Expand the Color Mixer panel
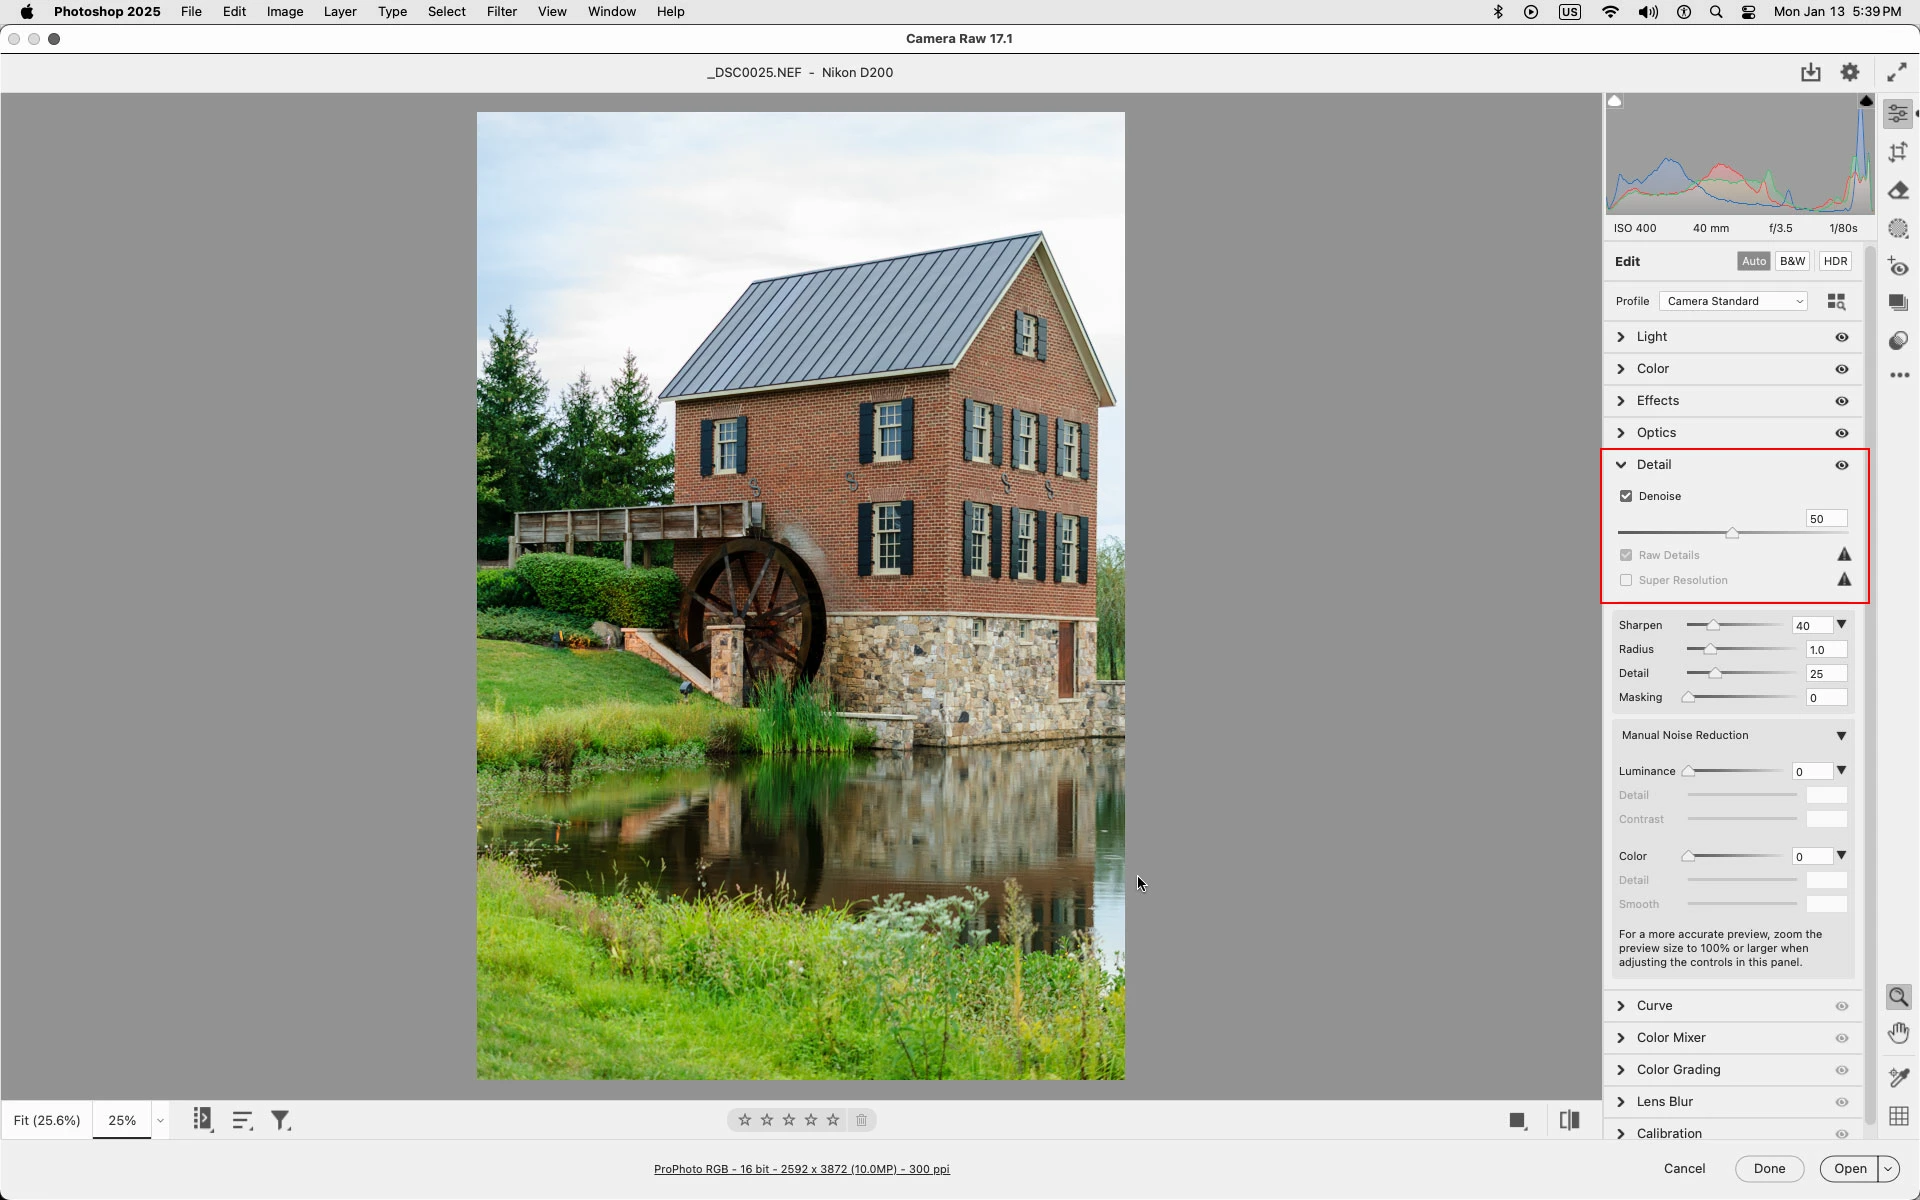The width and height of the screenshot is (1920, 1200). pyautogui.click(x=1671, y=1038)
